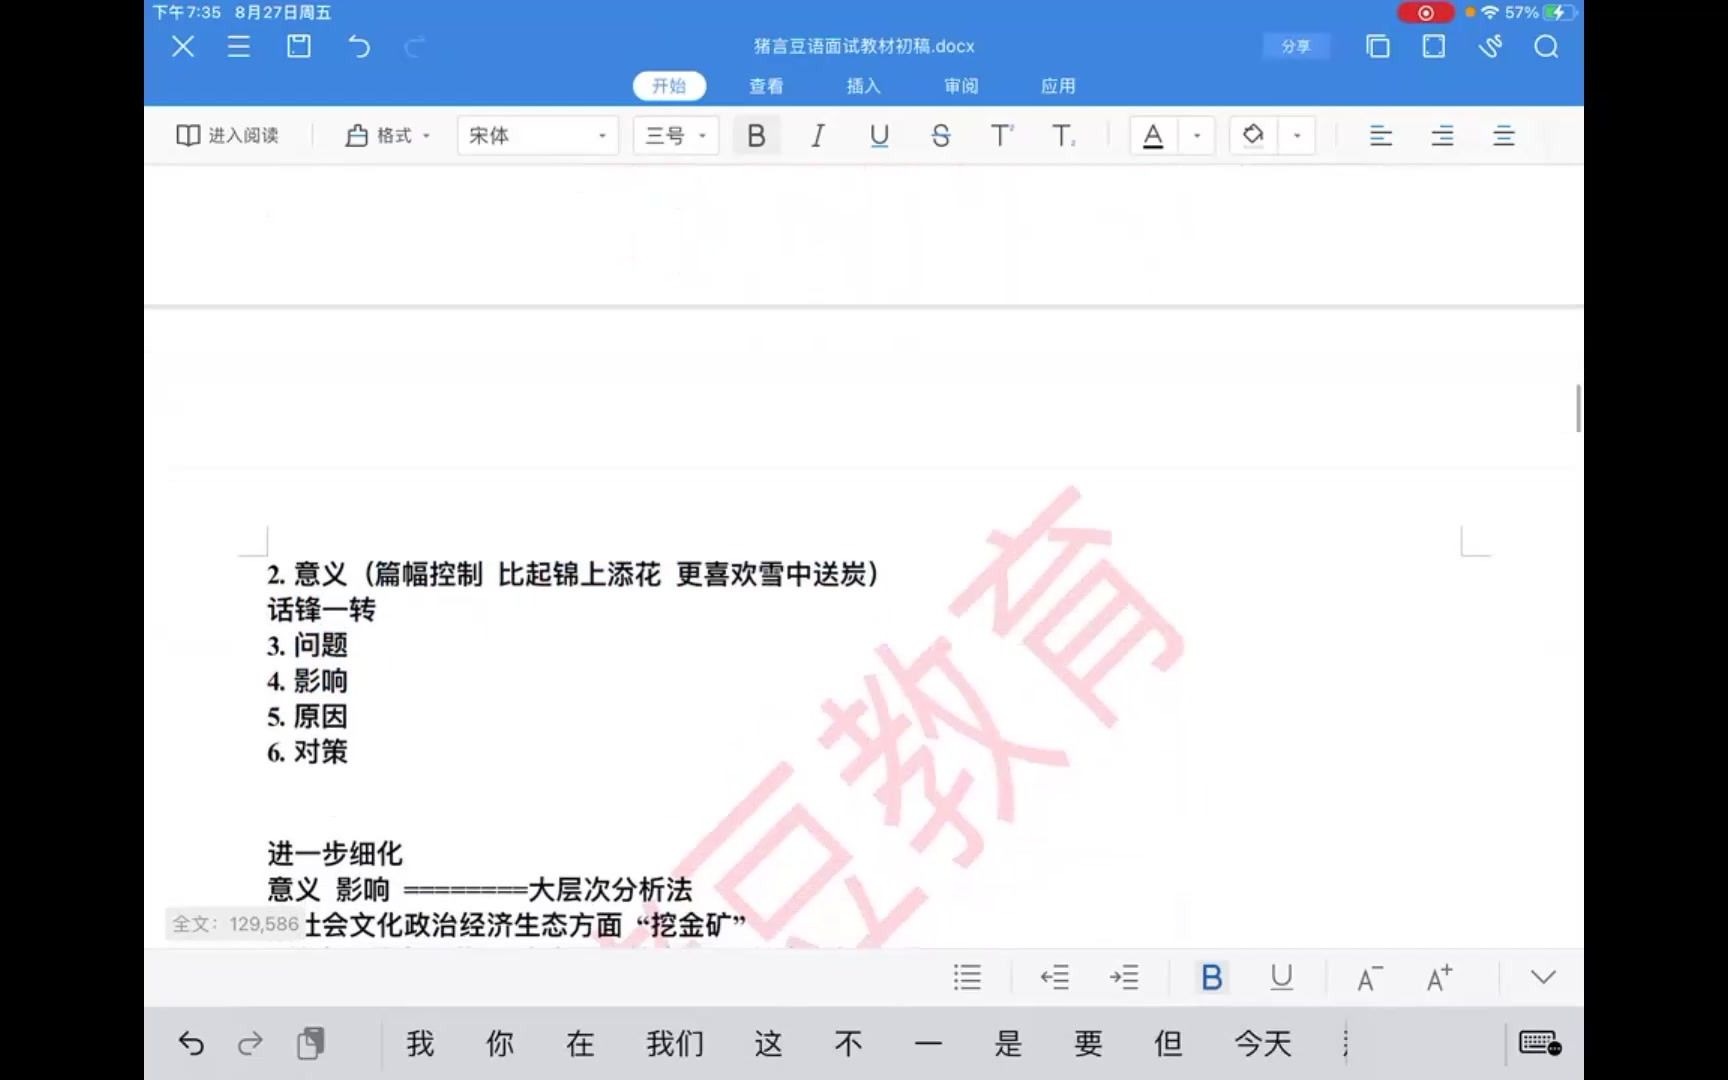Toggle bold in the ribbon toolbar
The image size is (1728, 1080).
(756, 135)
